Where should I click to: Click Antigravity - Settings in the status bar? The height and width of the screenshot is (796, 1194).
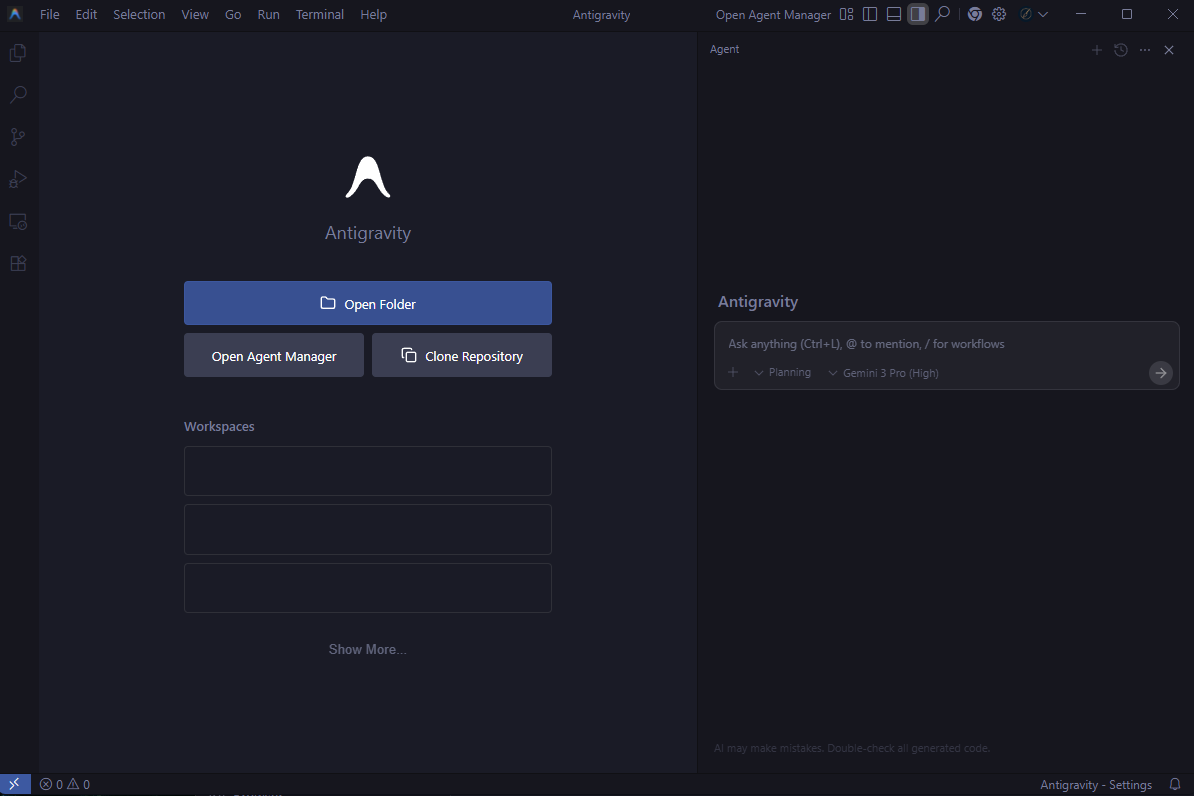1096,785
